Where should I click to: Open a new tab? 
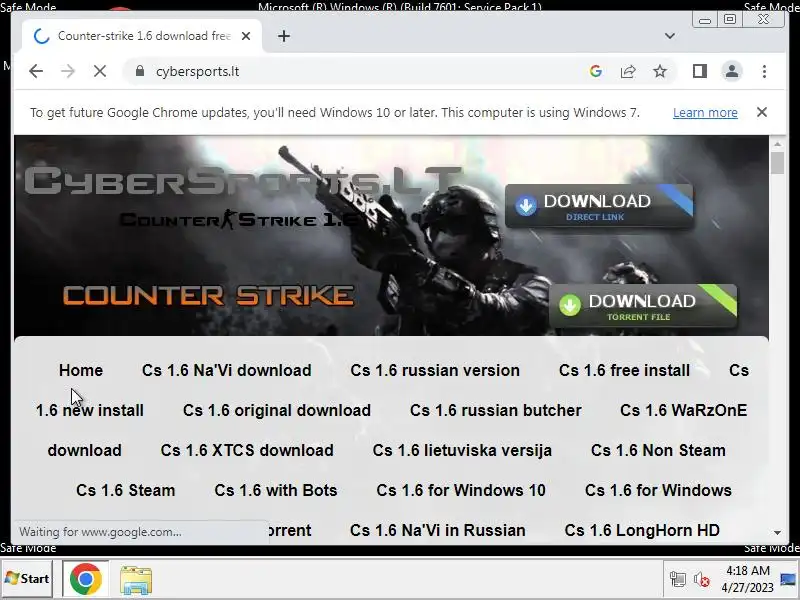tap(284, 36)
